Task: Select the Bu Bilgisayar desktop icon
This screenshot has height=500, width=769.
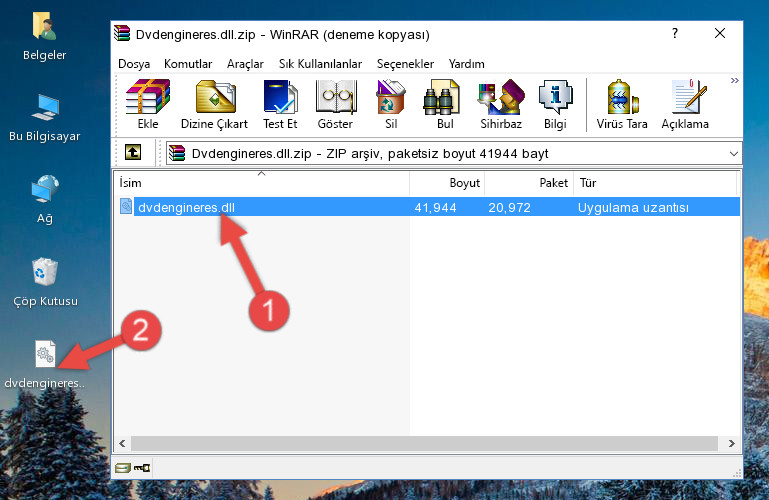Action: pos(45,118)
